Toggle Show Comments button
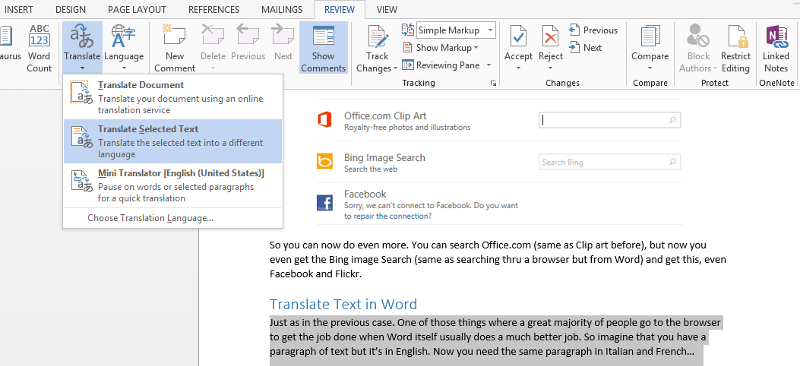The height and width of the screenshot is (366, 800). (323, 48)
